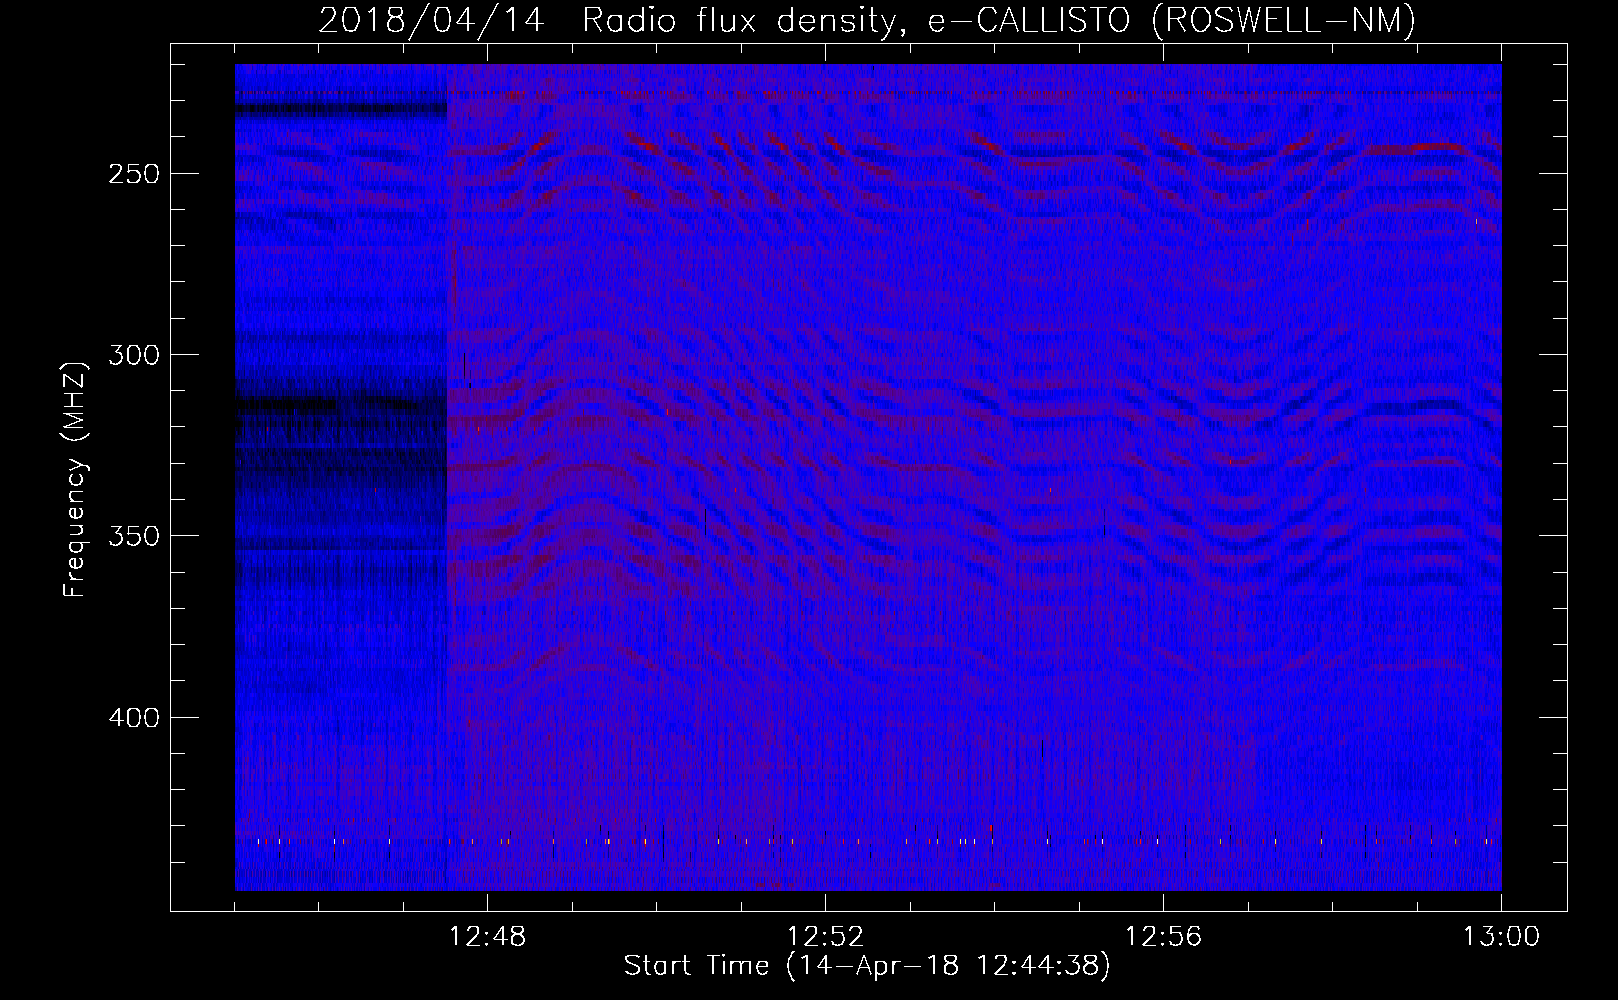Click the 12:52 time tick label
Screen dimensions: 1618x1000
(825, 937)
